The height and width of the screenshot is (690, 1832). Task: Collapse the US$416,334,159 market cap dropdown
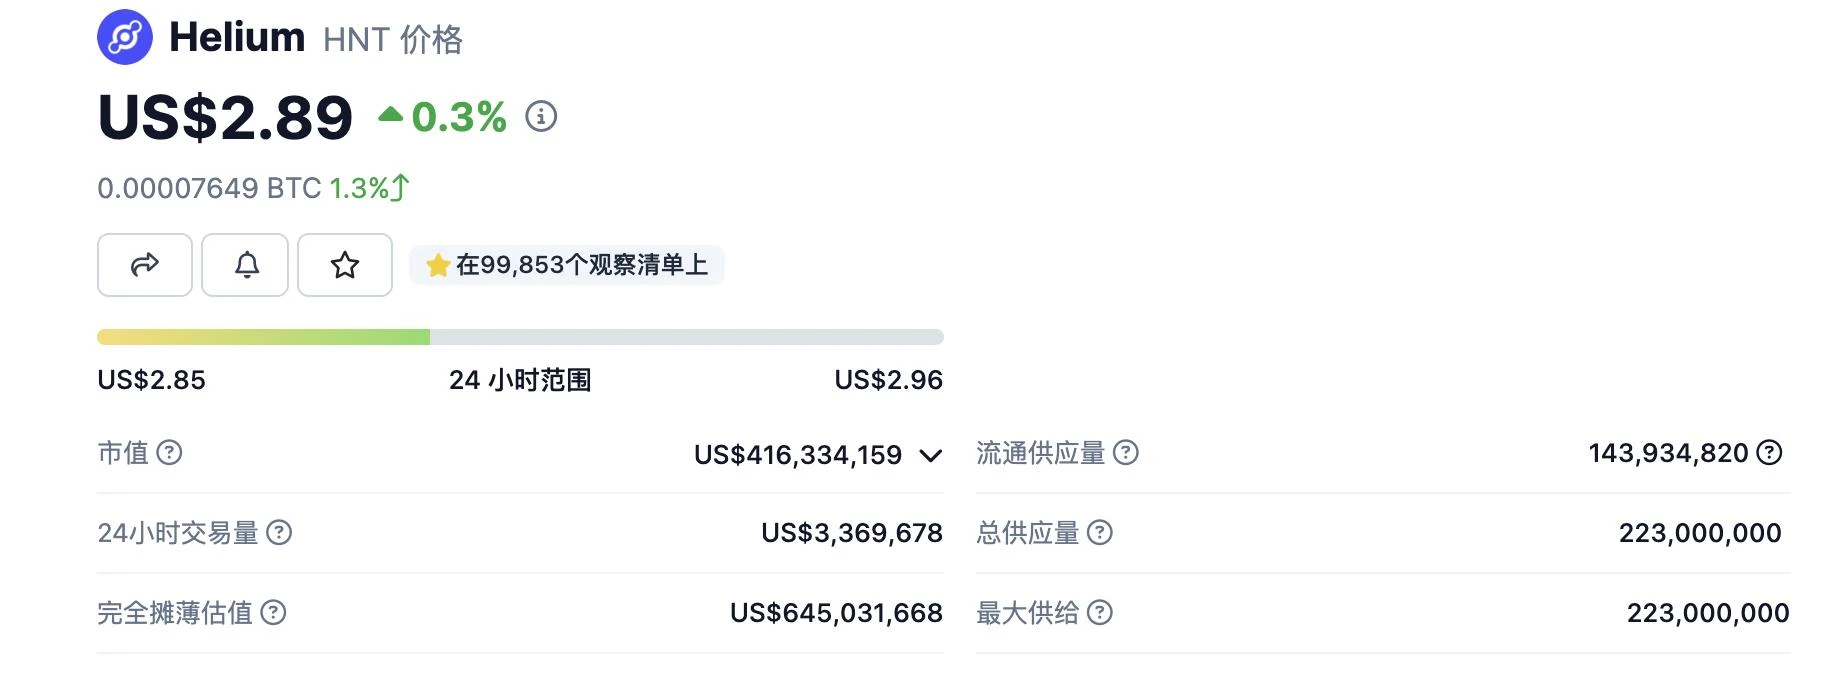930,456
